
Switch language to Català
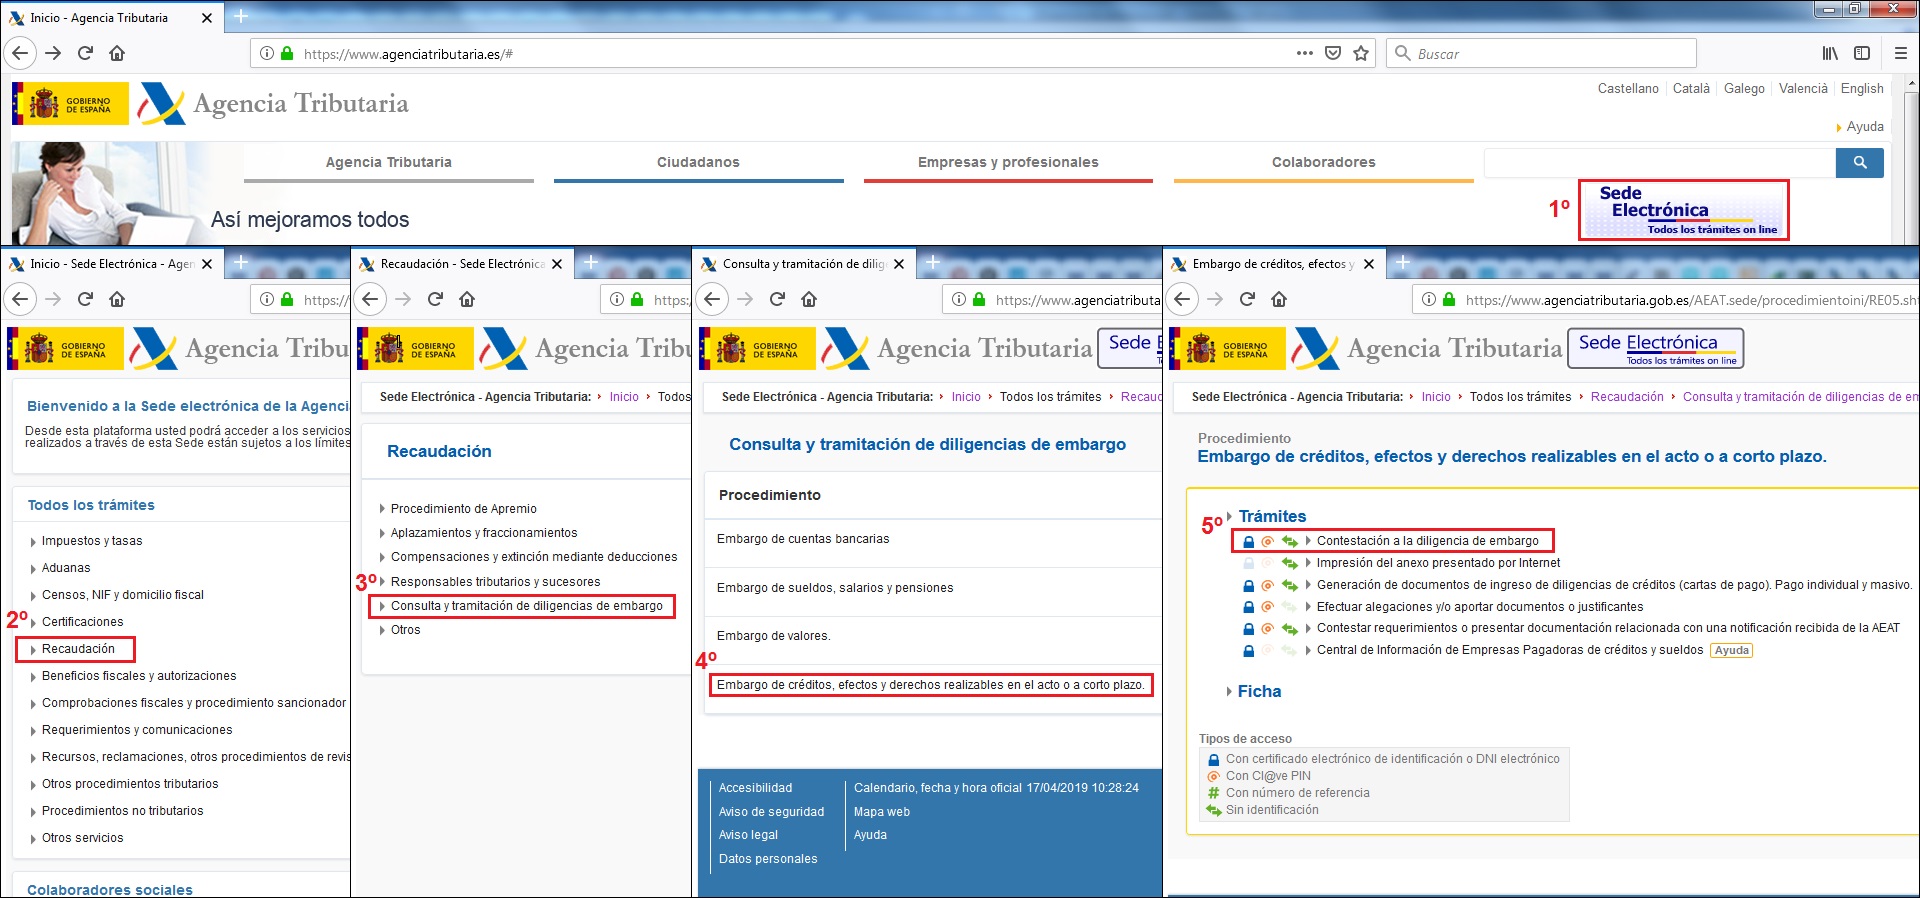1691,88
